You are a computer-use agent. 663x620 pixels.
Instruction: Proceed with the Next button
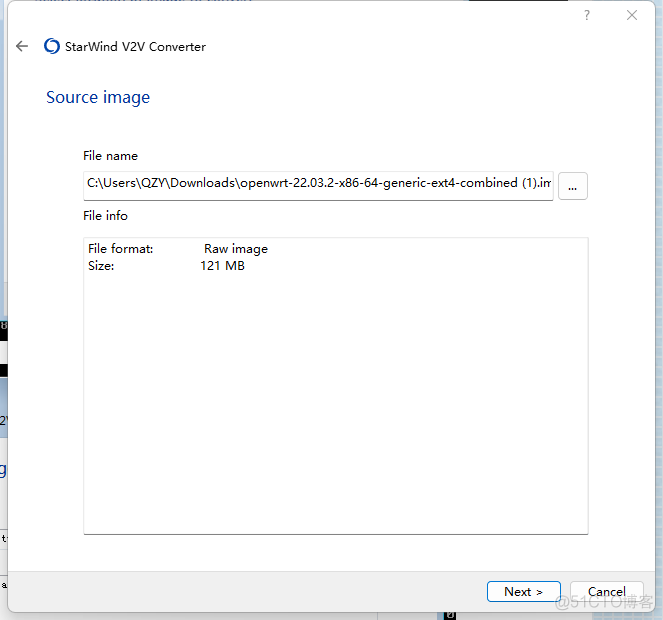[x=523, y=592]
